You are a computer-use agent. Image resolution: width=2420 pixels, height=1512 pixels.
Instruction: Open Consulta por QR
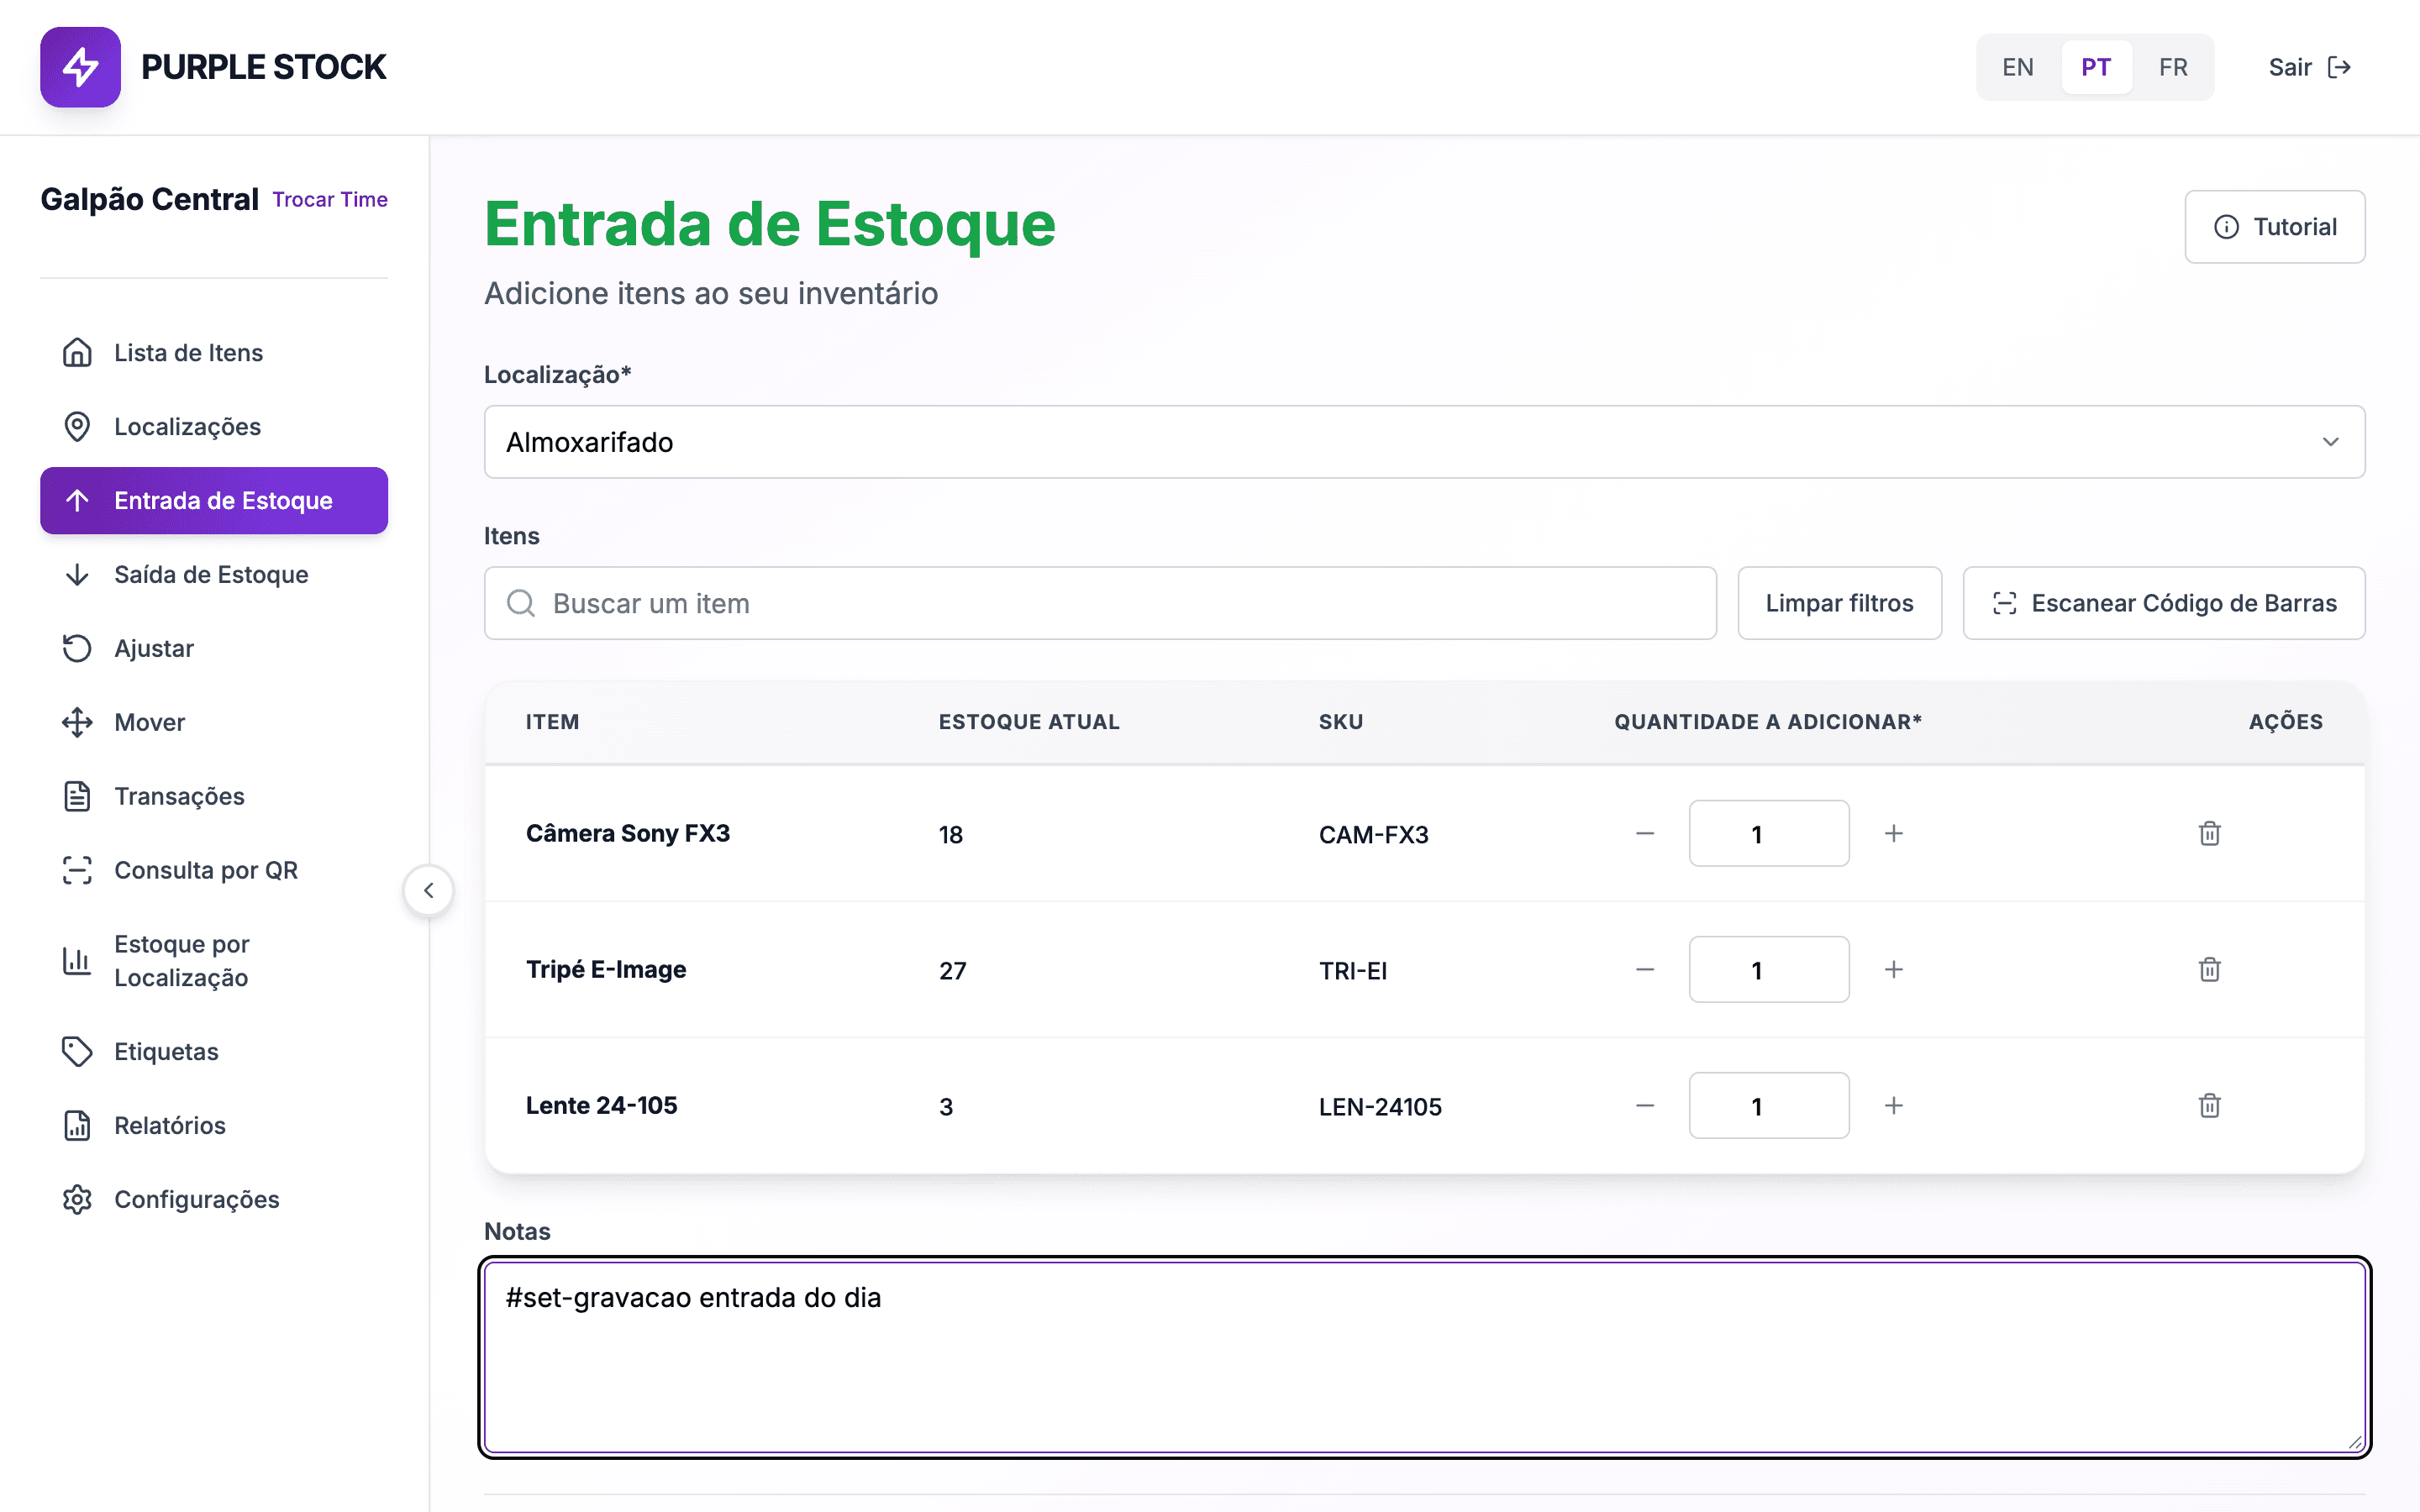(x=214, y=870)
